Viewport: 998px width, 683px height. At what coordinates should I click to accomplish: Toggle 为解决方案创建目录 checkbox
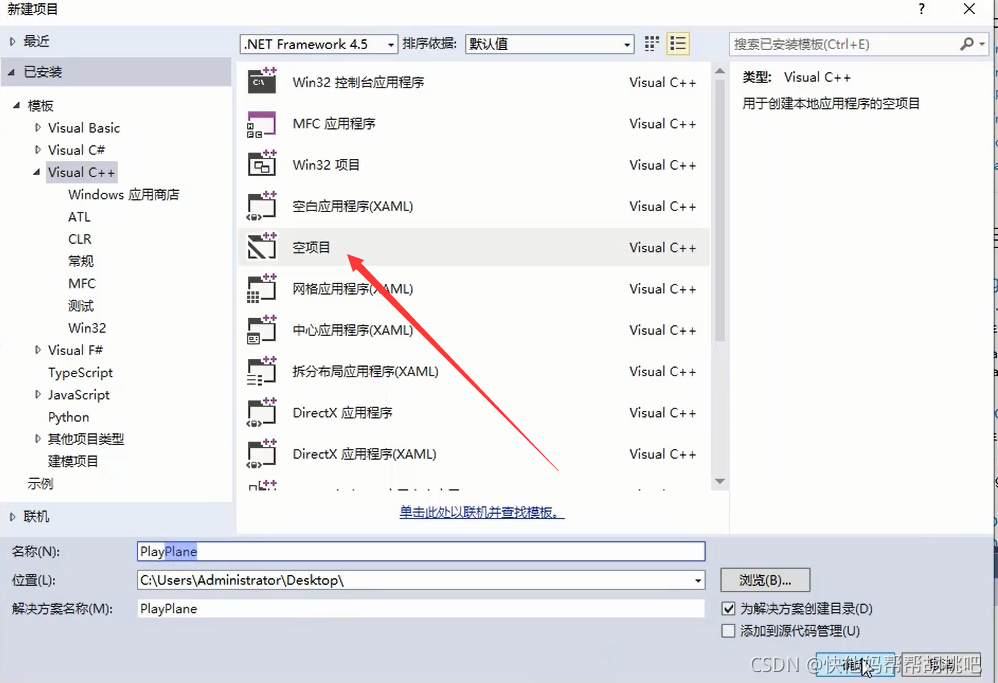[729, 609]
